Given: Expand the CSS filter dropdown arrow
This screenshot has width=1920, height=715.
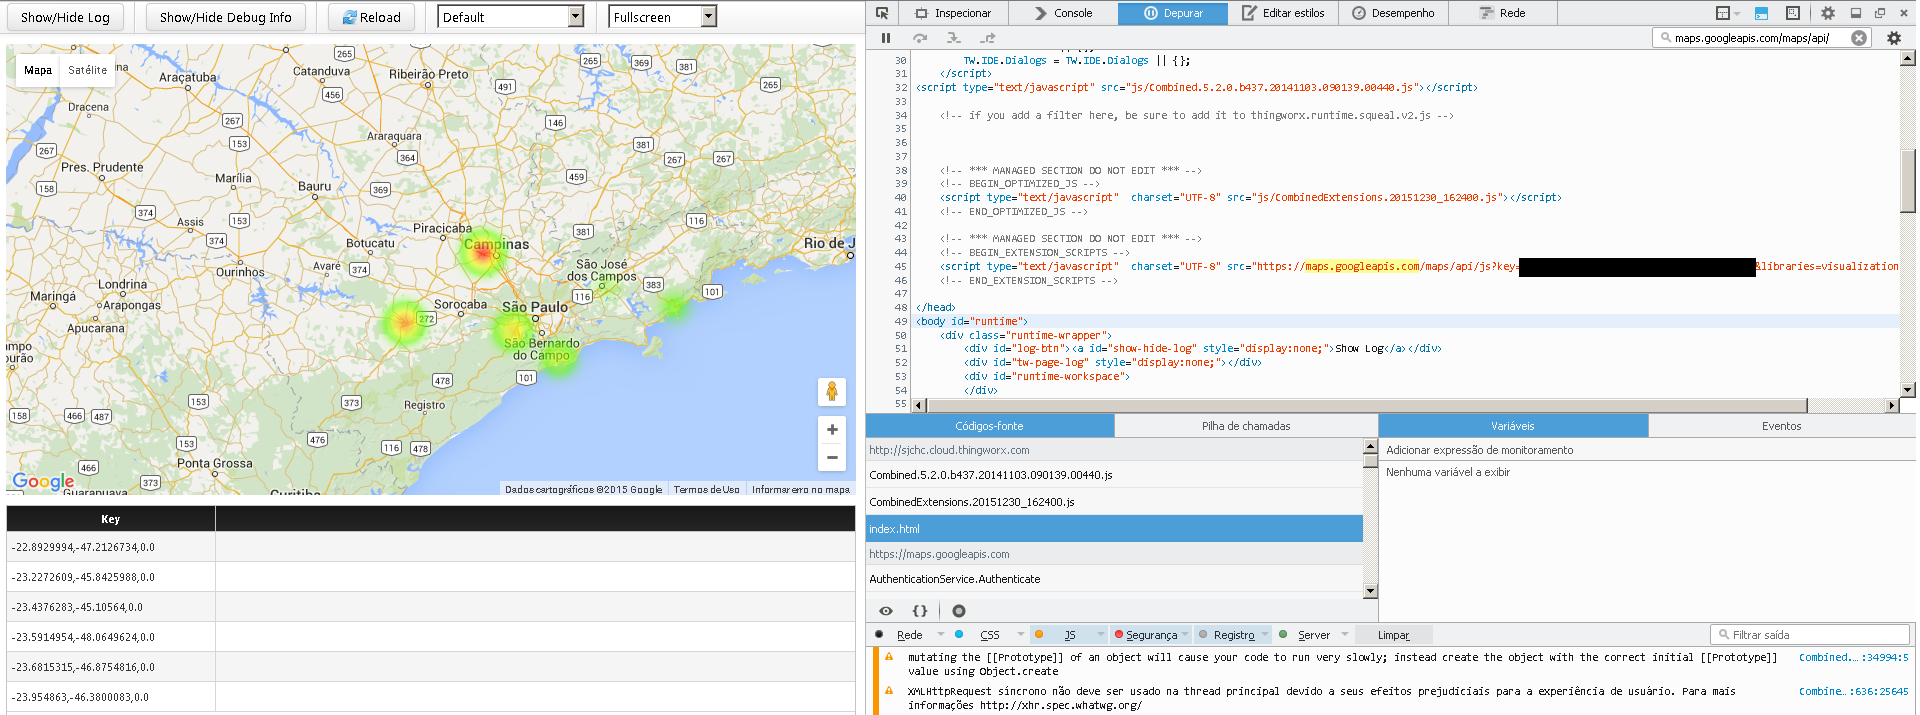Looking at the screenshot, I should click(x=1021, y=635).
